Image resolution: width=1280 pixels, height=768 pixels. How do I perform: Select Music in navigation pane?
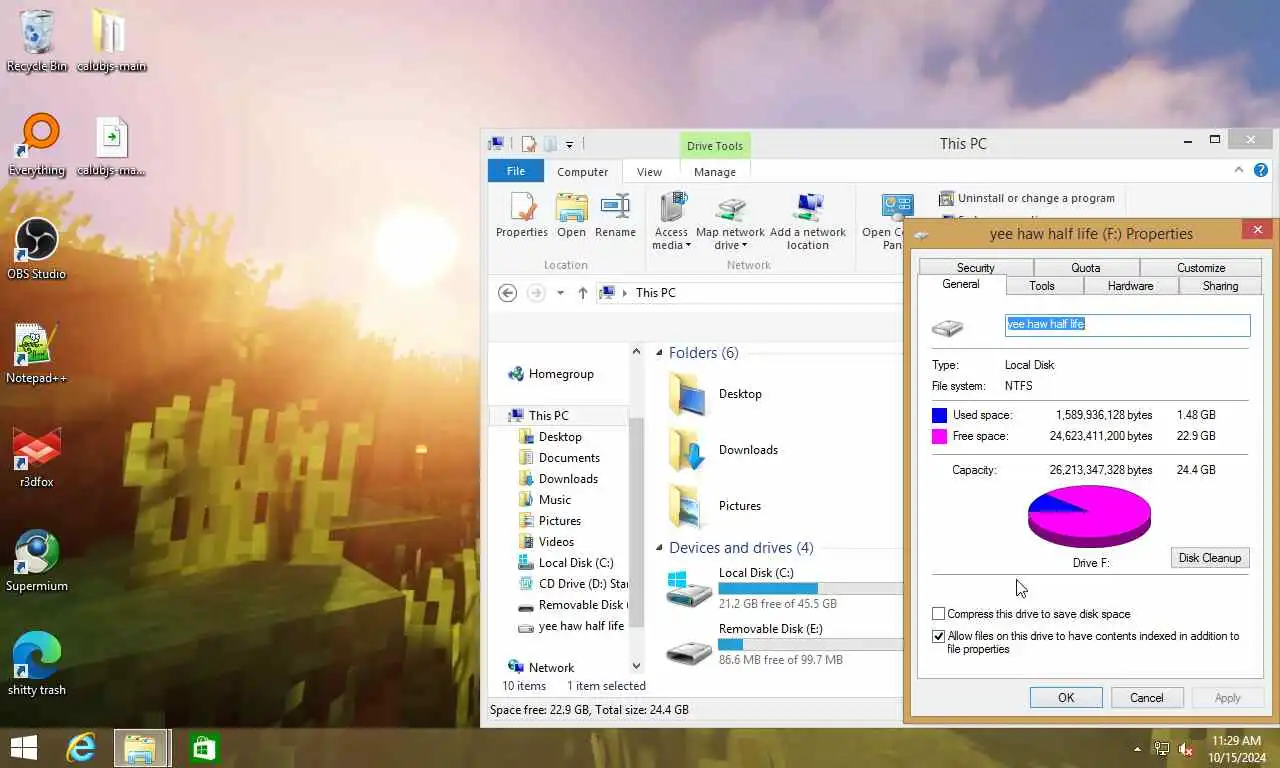point(555,500)
